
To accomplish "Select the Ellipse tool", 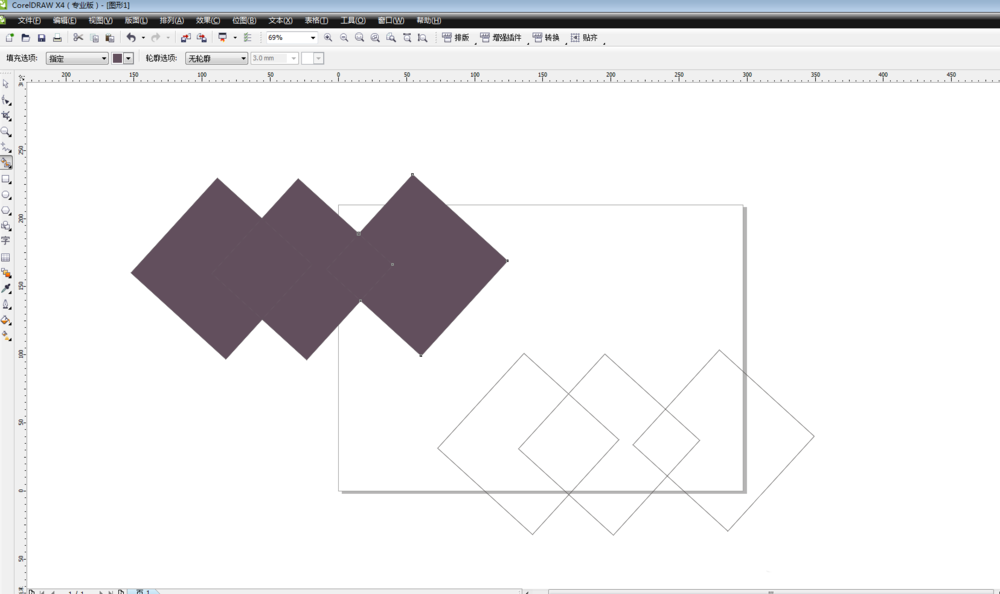I will pyautogui.click(x=6, y=195).
